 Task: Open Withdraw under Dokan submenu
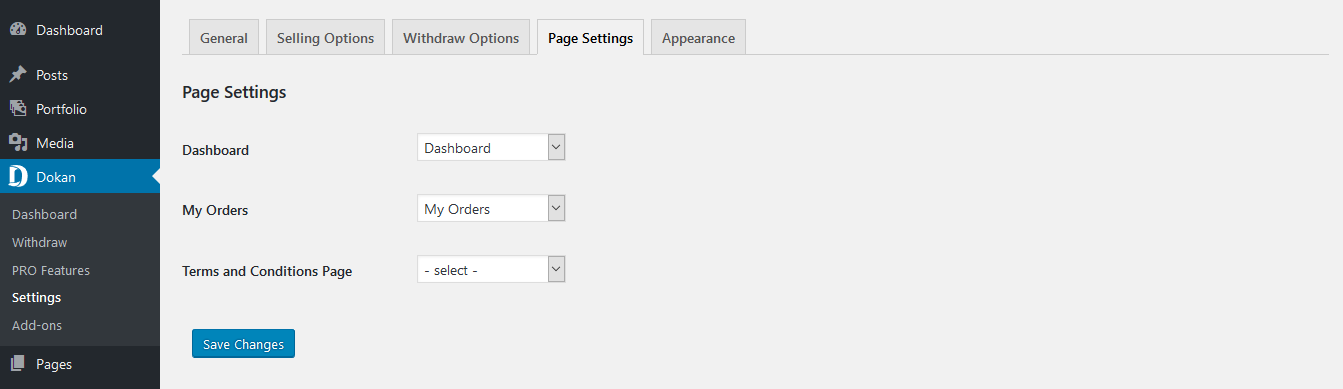pos(39,242)
